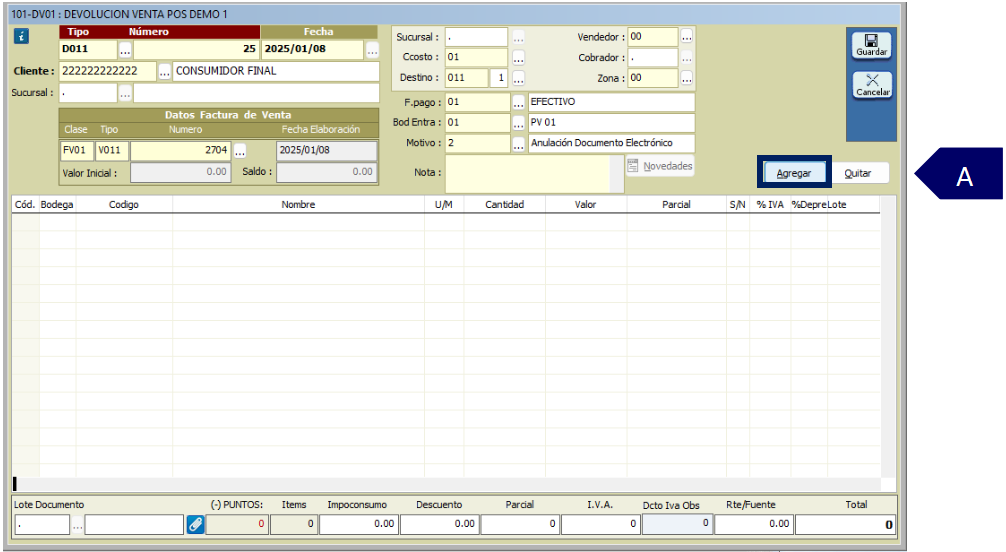Click the Destino field 011
Screen dimensions: 1006x552
[466, 78]
